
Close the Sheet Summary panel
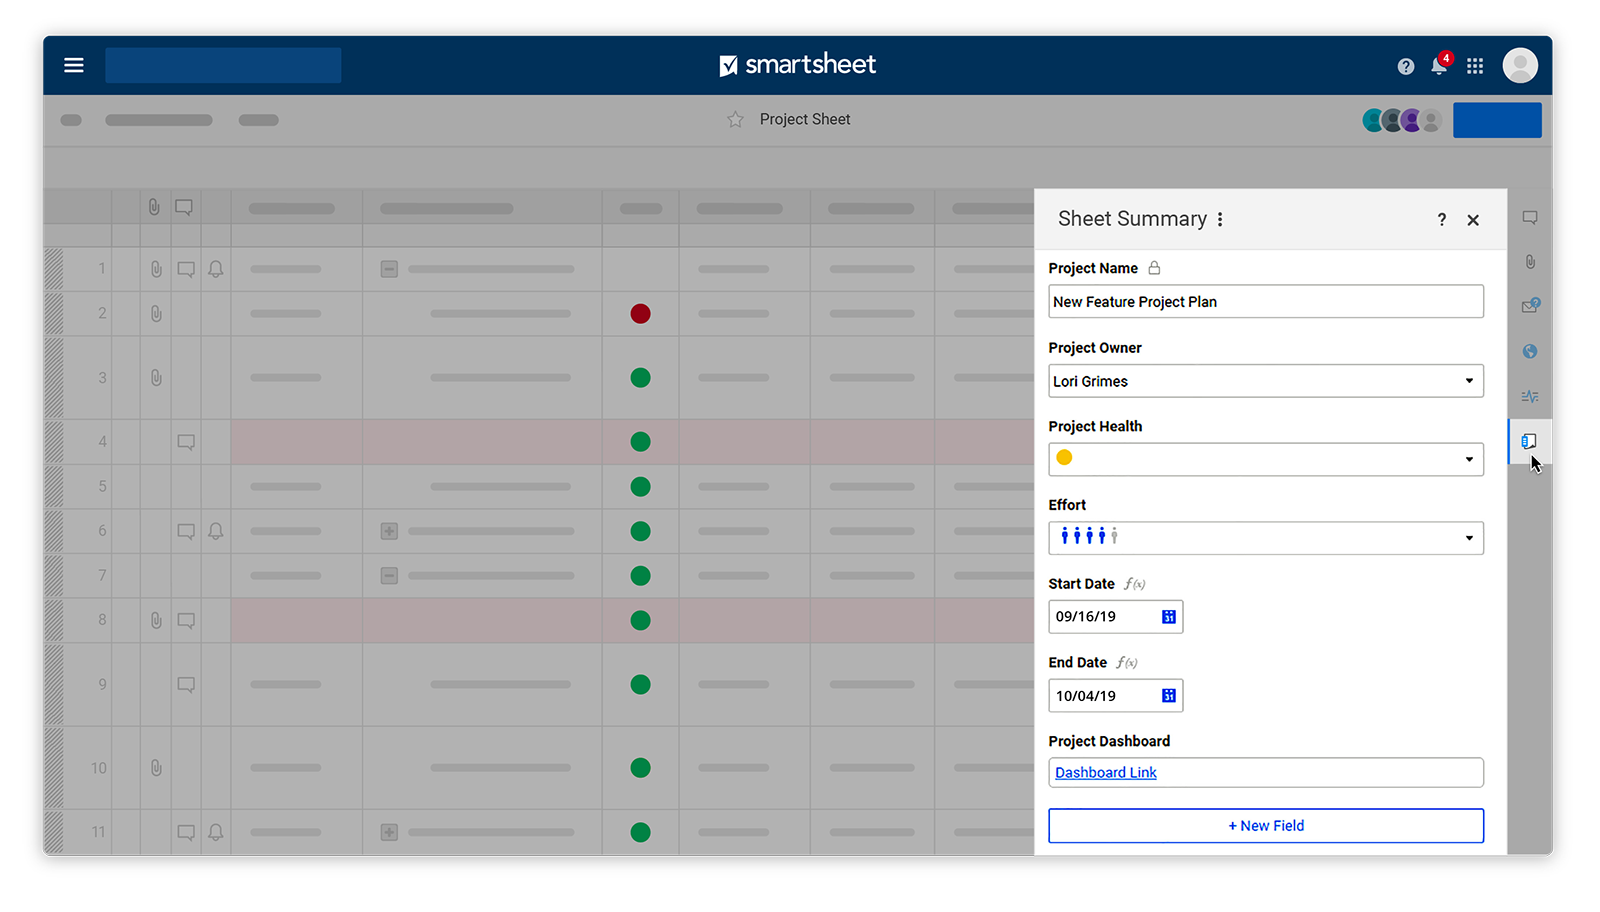coord(1473,220)
